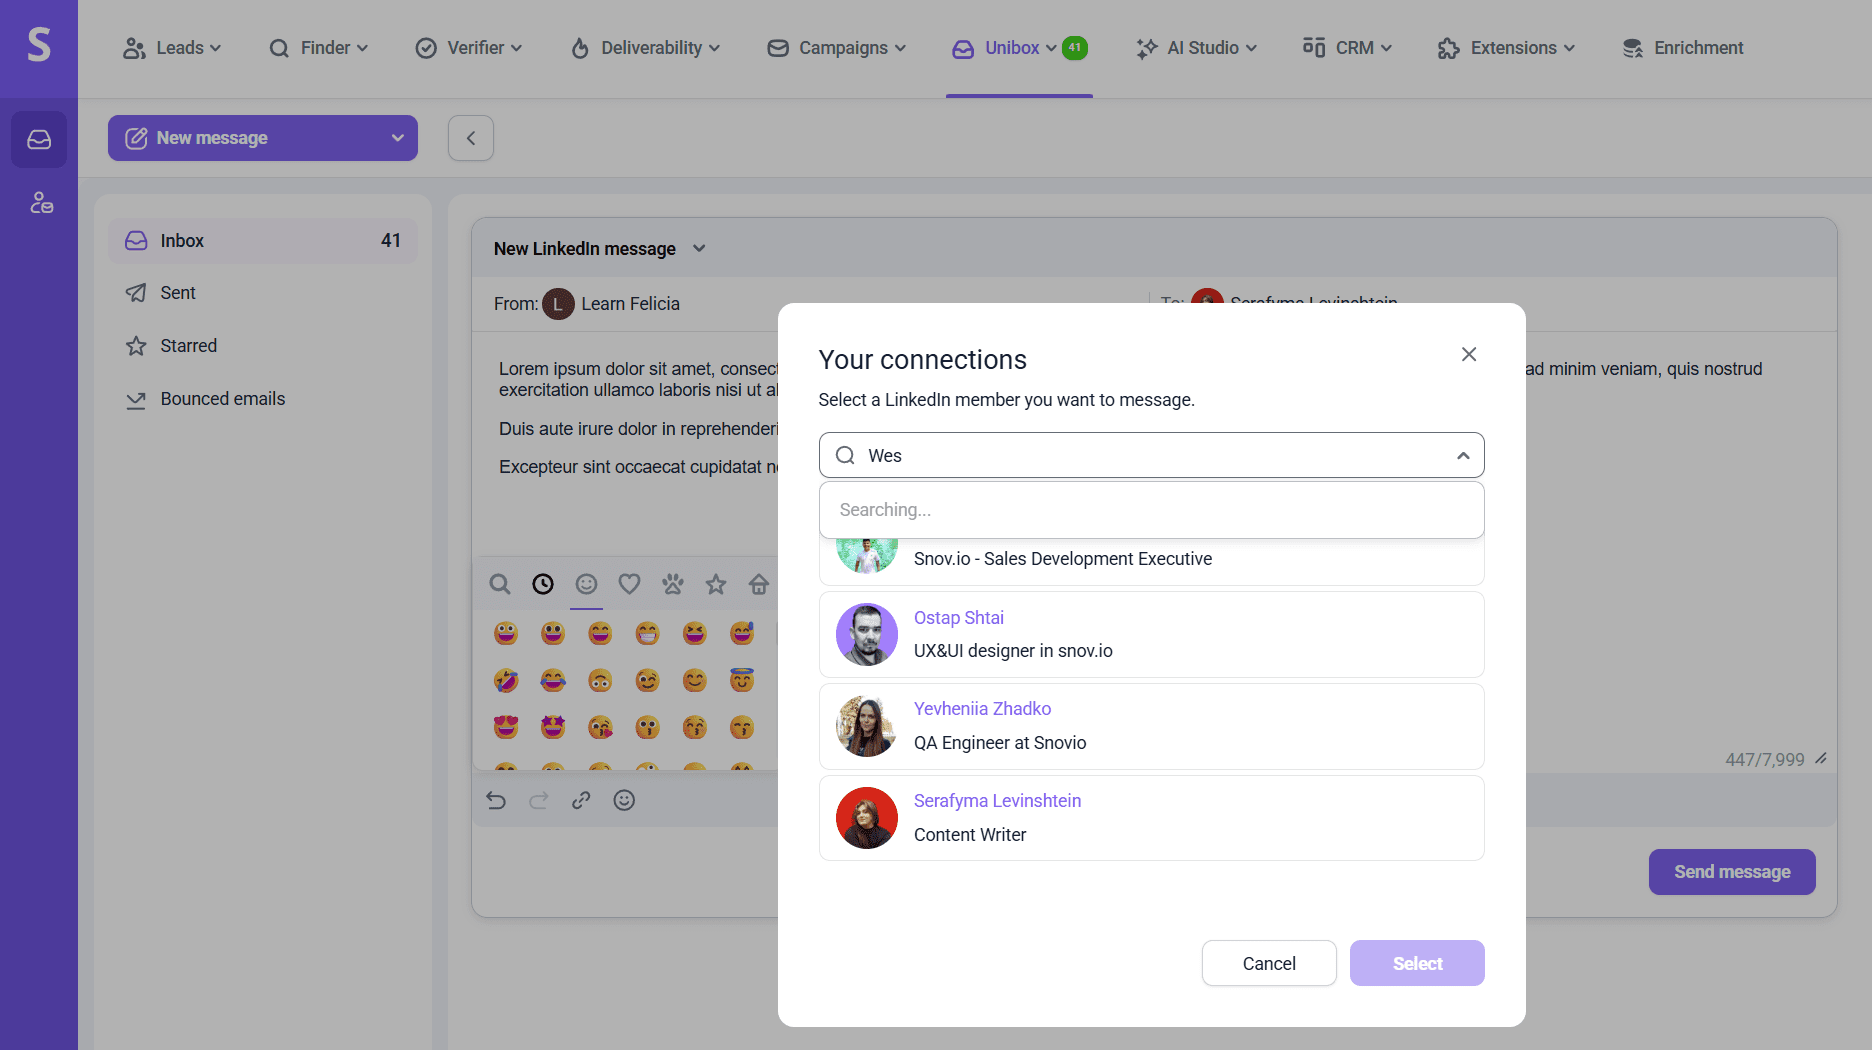
Task: Click the insert link icon in editor toolbar
Action: point(581,800)
